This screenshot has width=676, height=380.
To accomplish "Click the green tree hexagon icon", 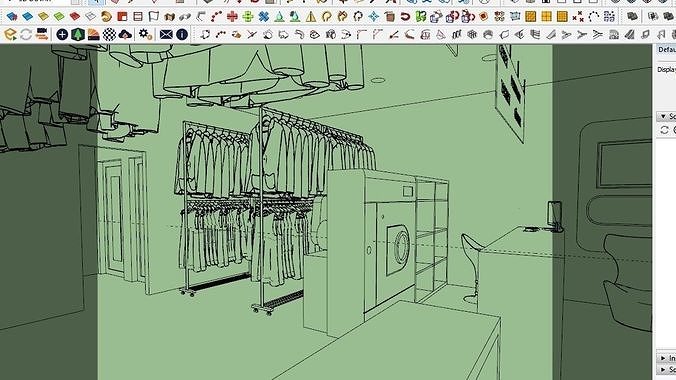I will pyautogui.click(x=78, y=34).
